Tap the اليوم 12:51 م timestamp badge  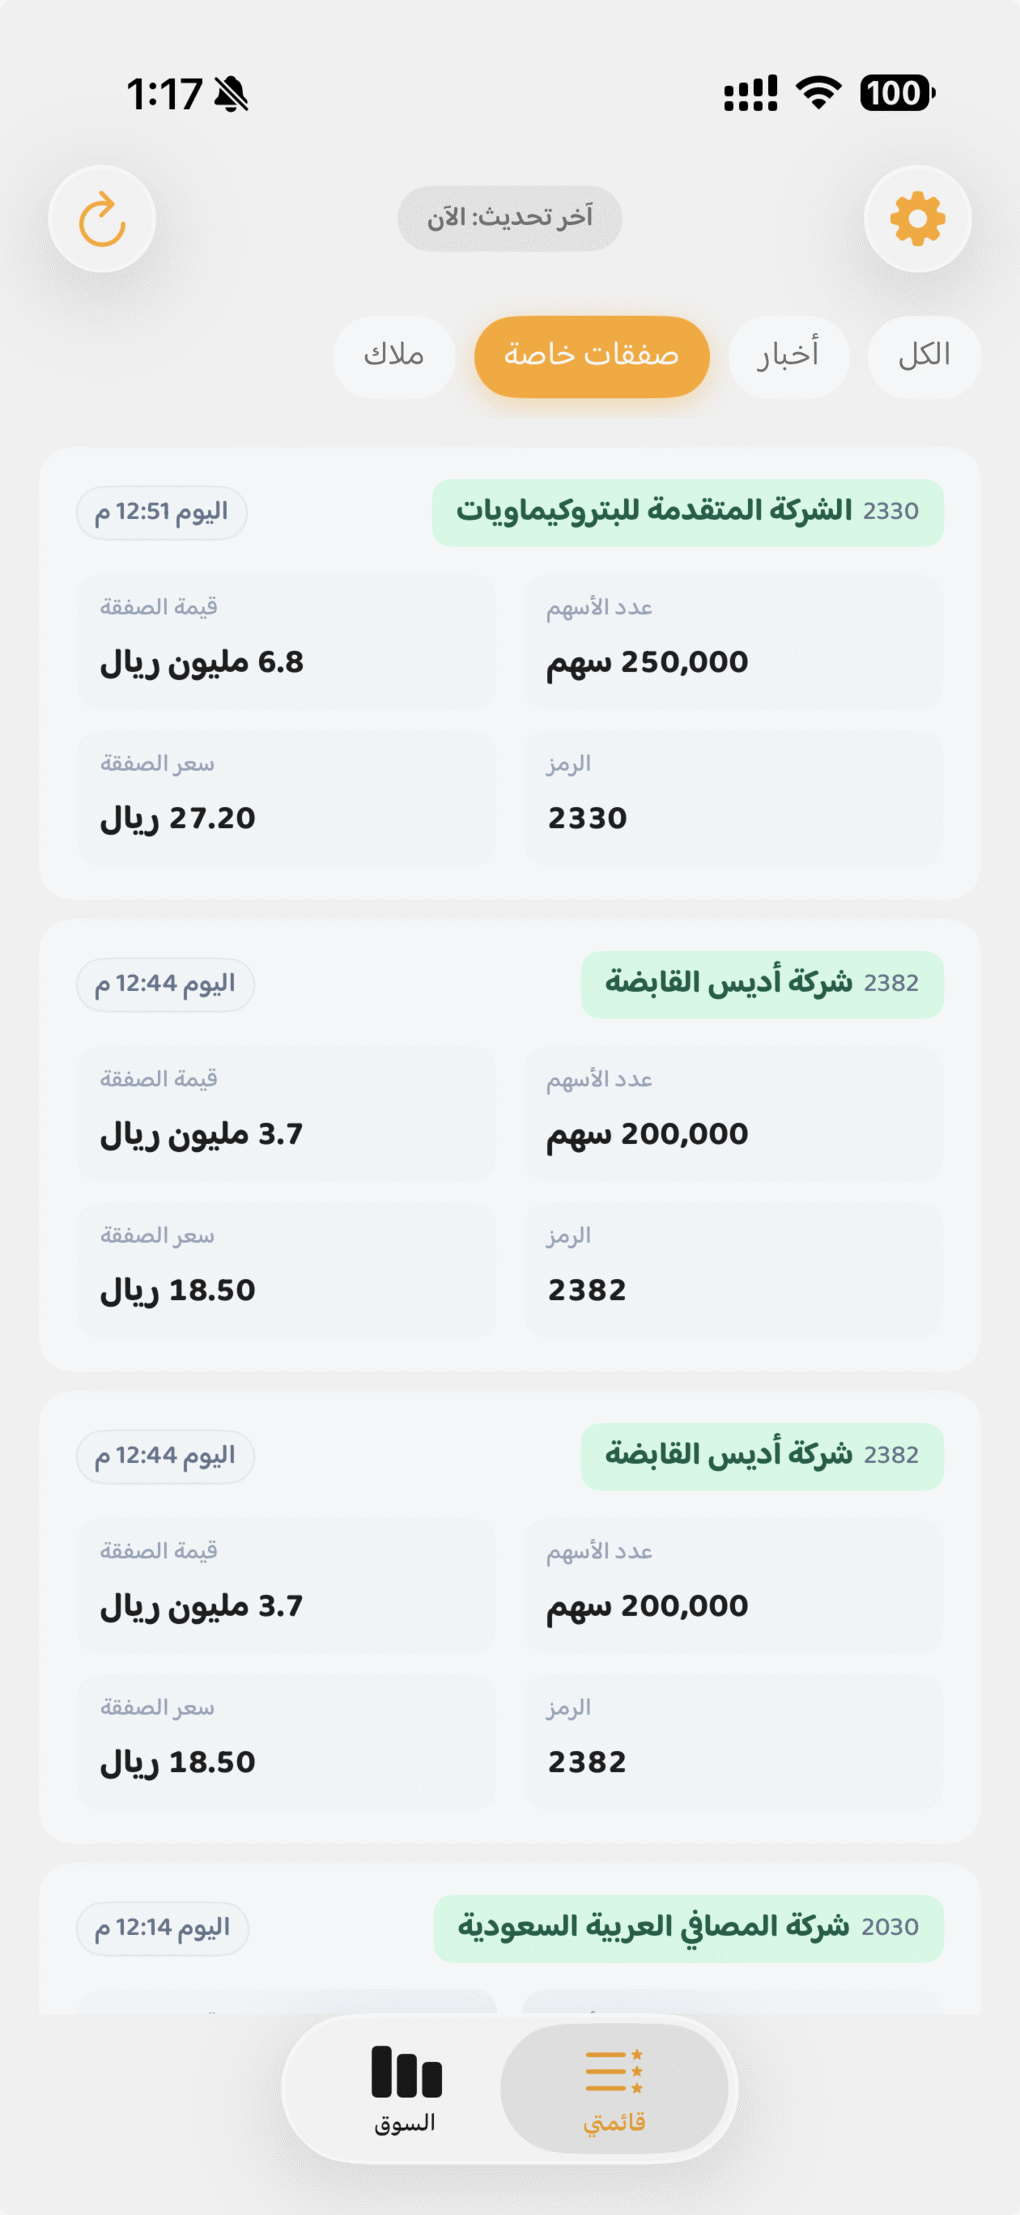(162, 513)
